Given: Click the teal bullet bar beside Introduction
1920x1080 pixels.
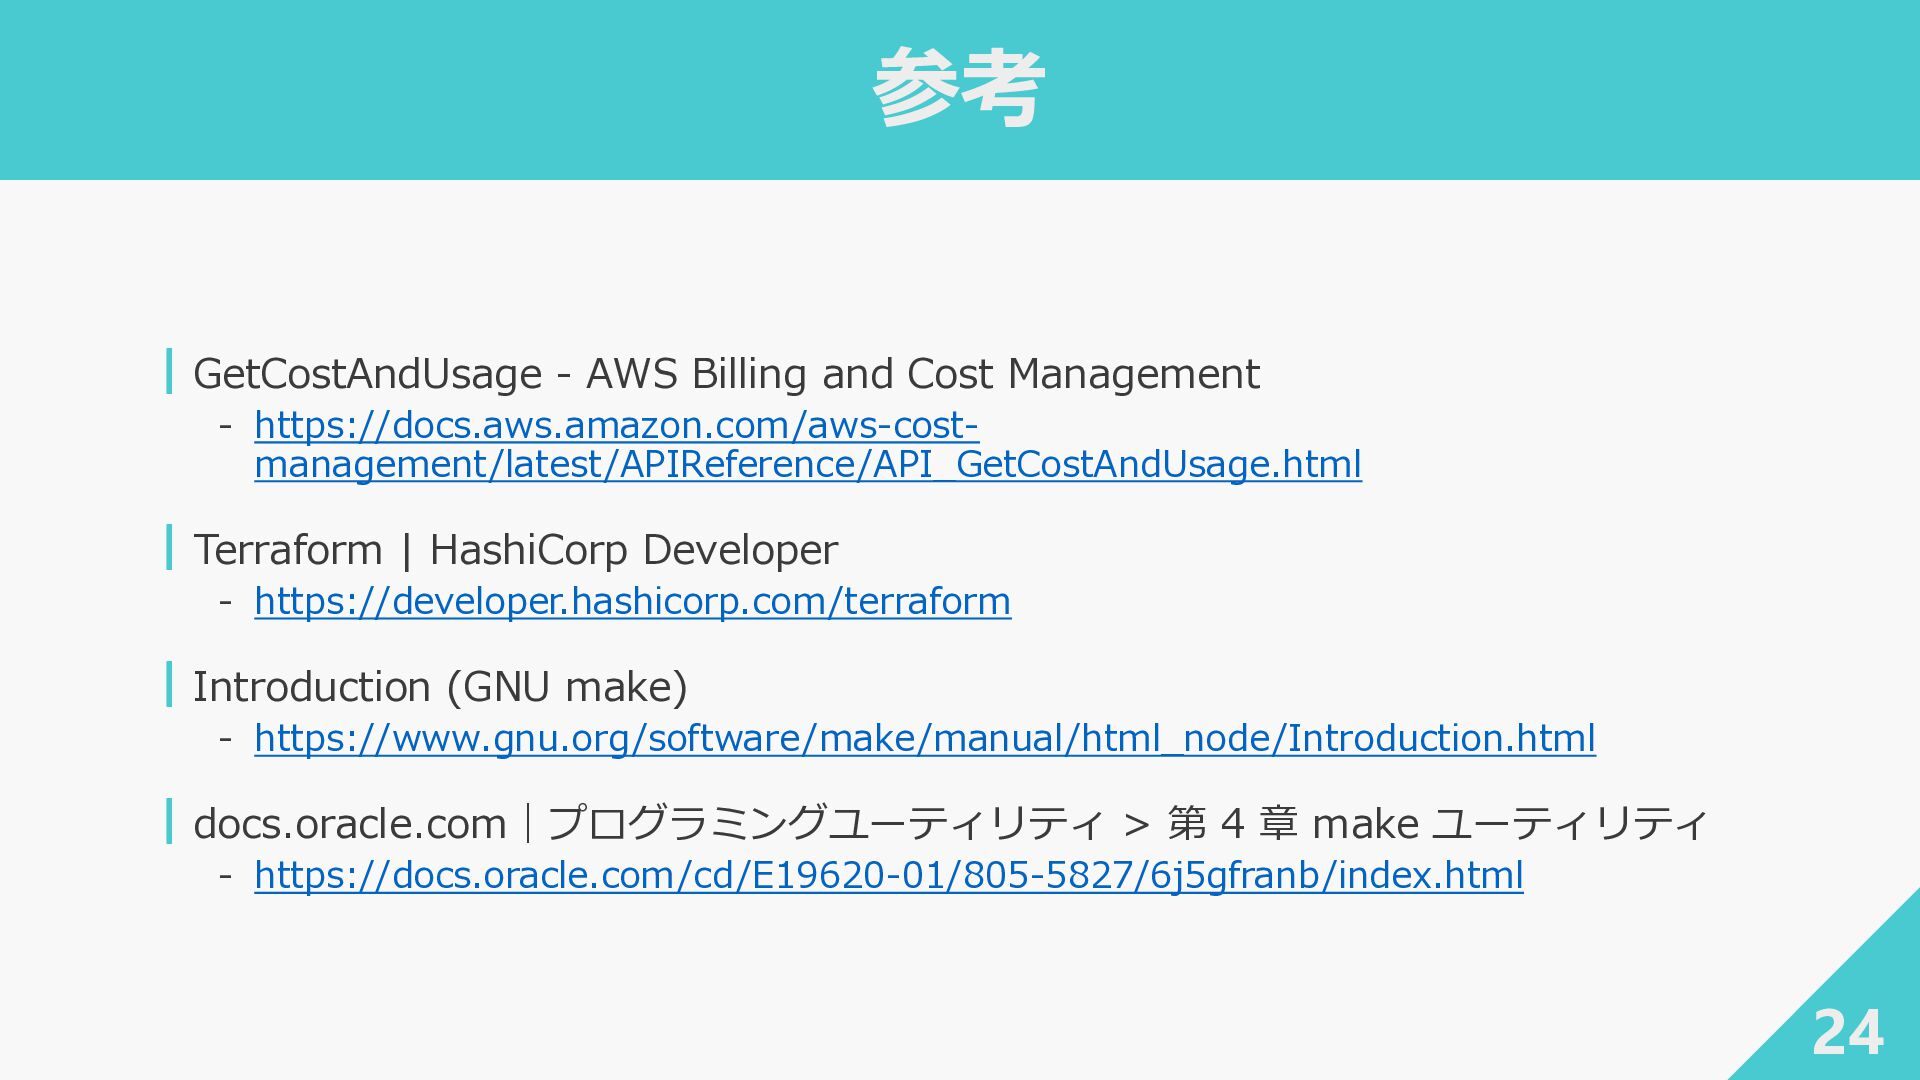Looking at the screenshot, I should [x=169, y=684].
